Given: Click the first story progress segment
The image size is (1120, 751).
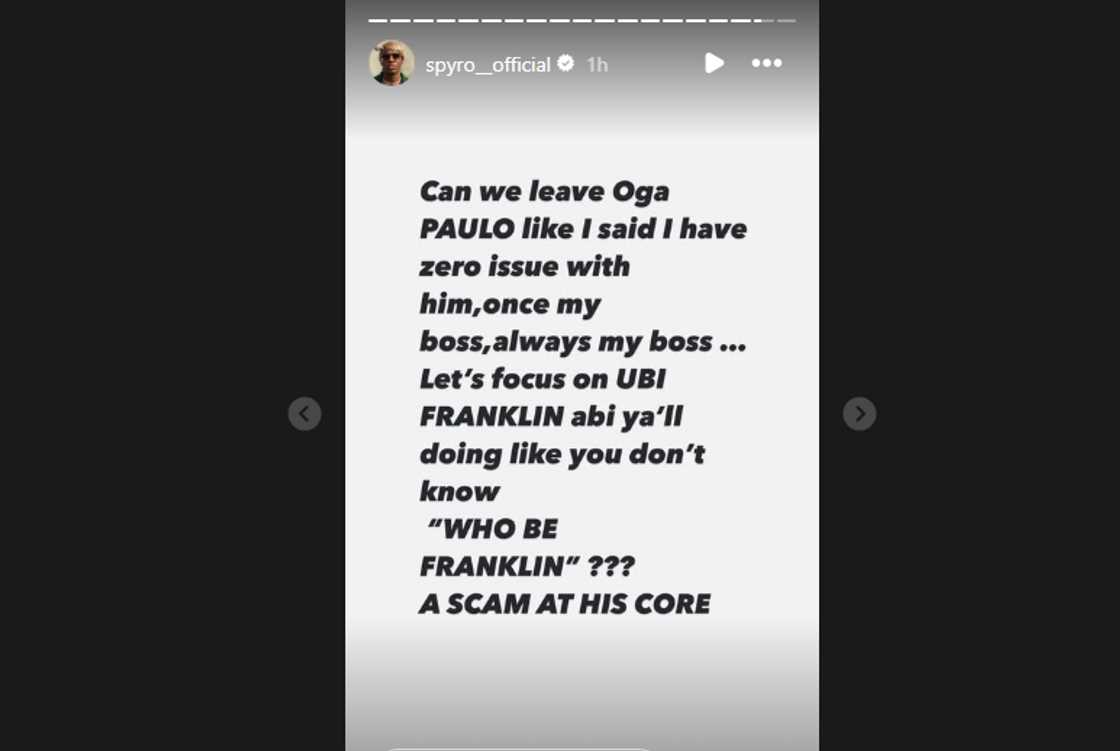Looking at the screenshot, I should coord(378,21).
